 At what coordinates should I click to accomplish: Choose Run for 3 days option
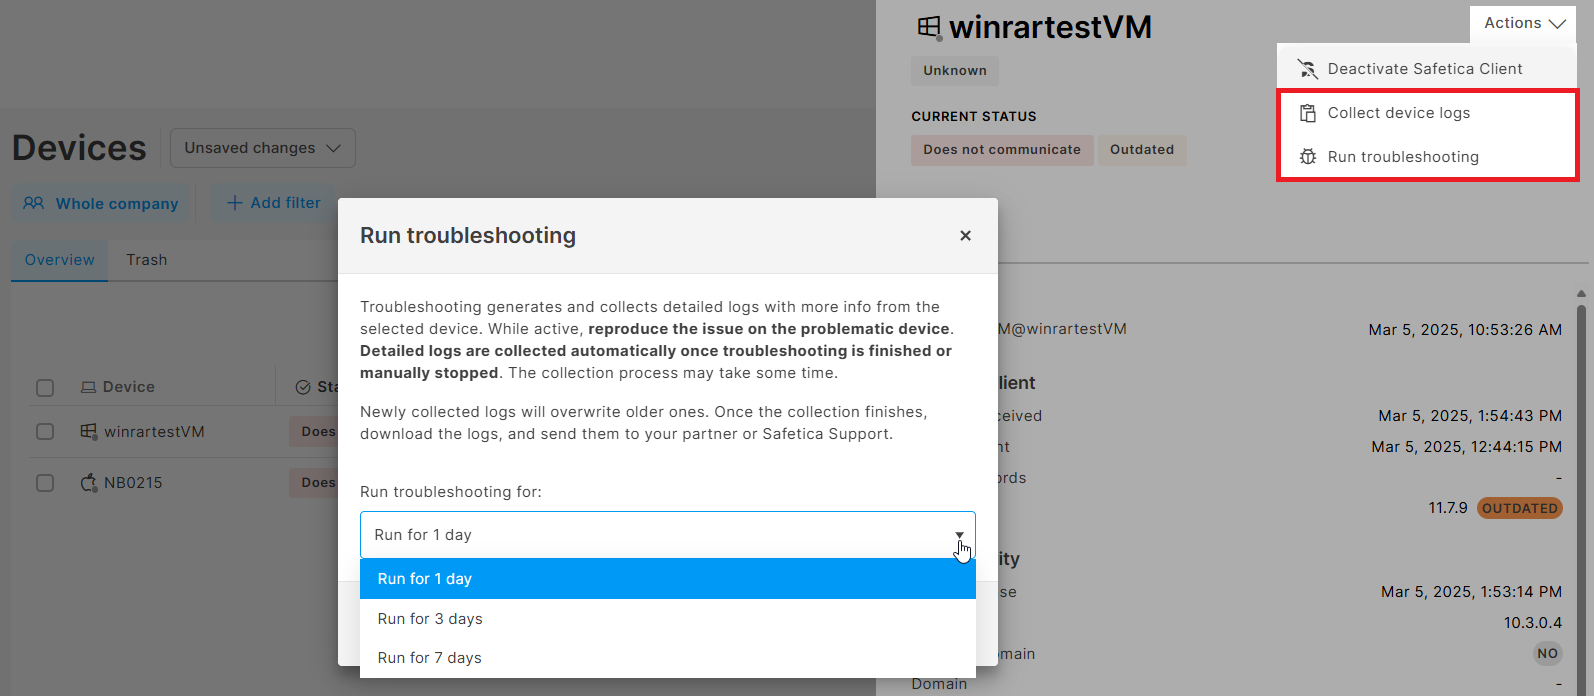(x=668, y=619)
